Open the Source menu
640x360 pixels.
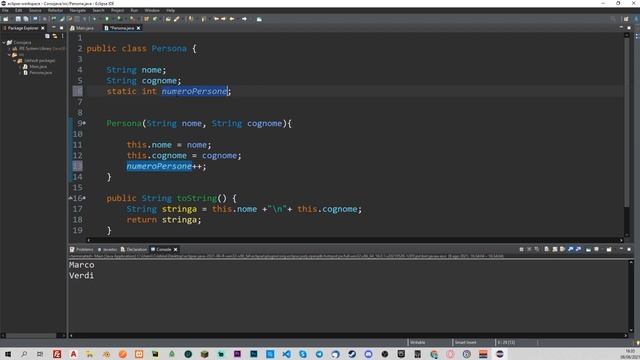[35, 10]
